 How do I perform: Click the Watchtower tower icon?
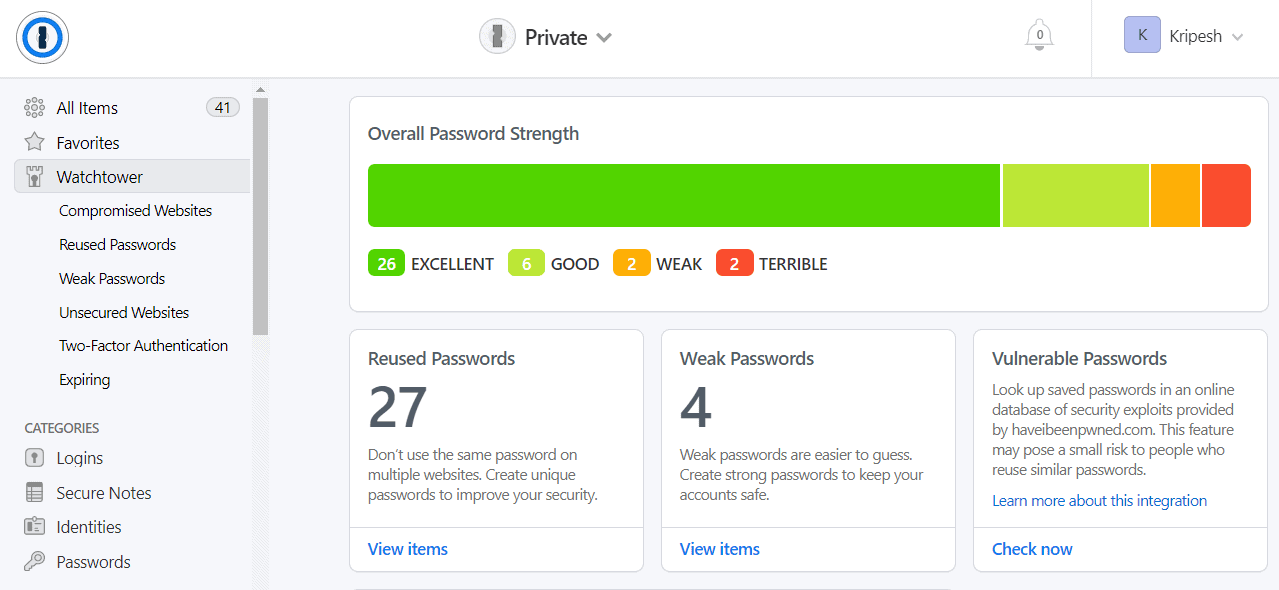coord(35,177)
